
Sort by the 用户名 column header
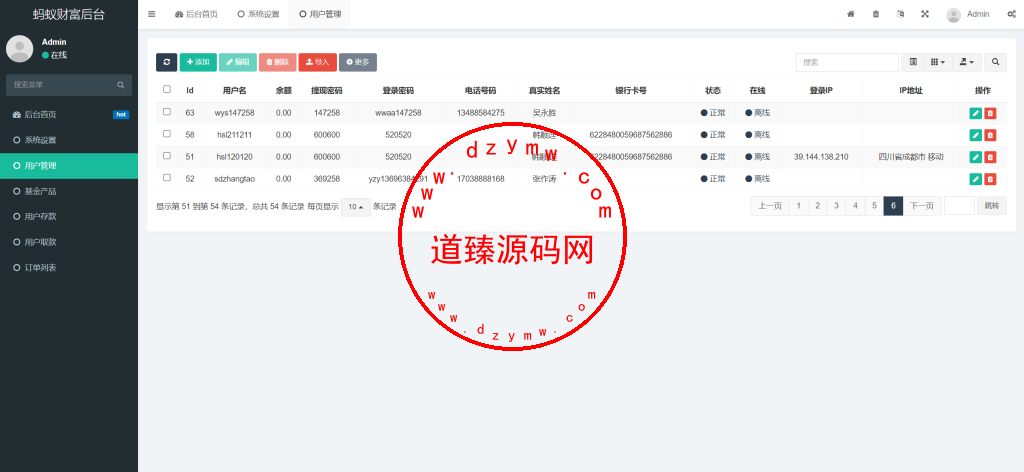(234, 91)
